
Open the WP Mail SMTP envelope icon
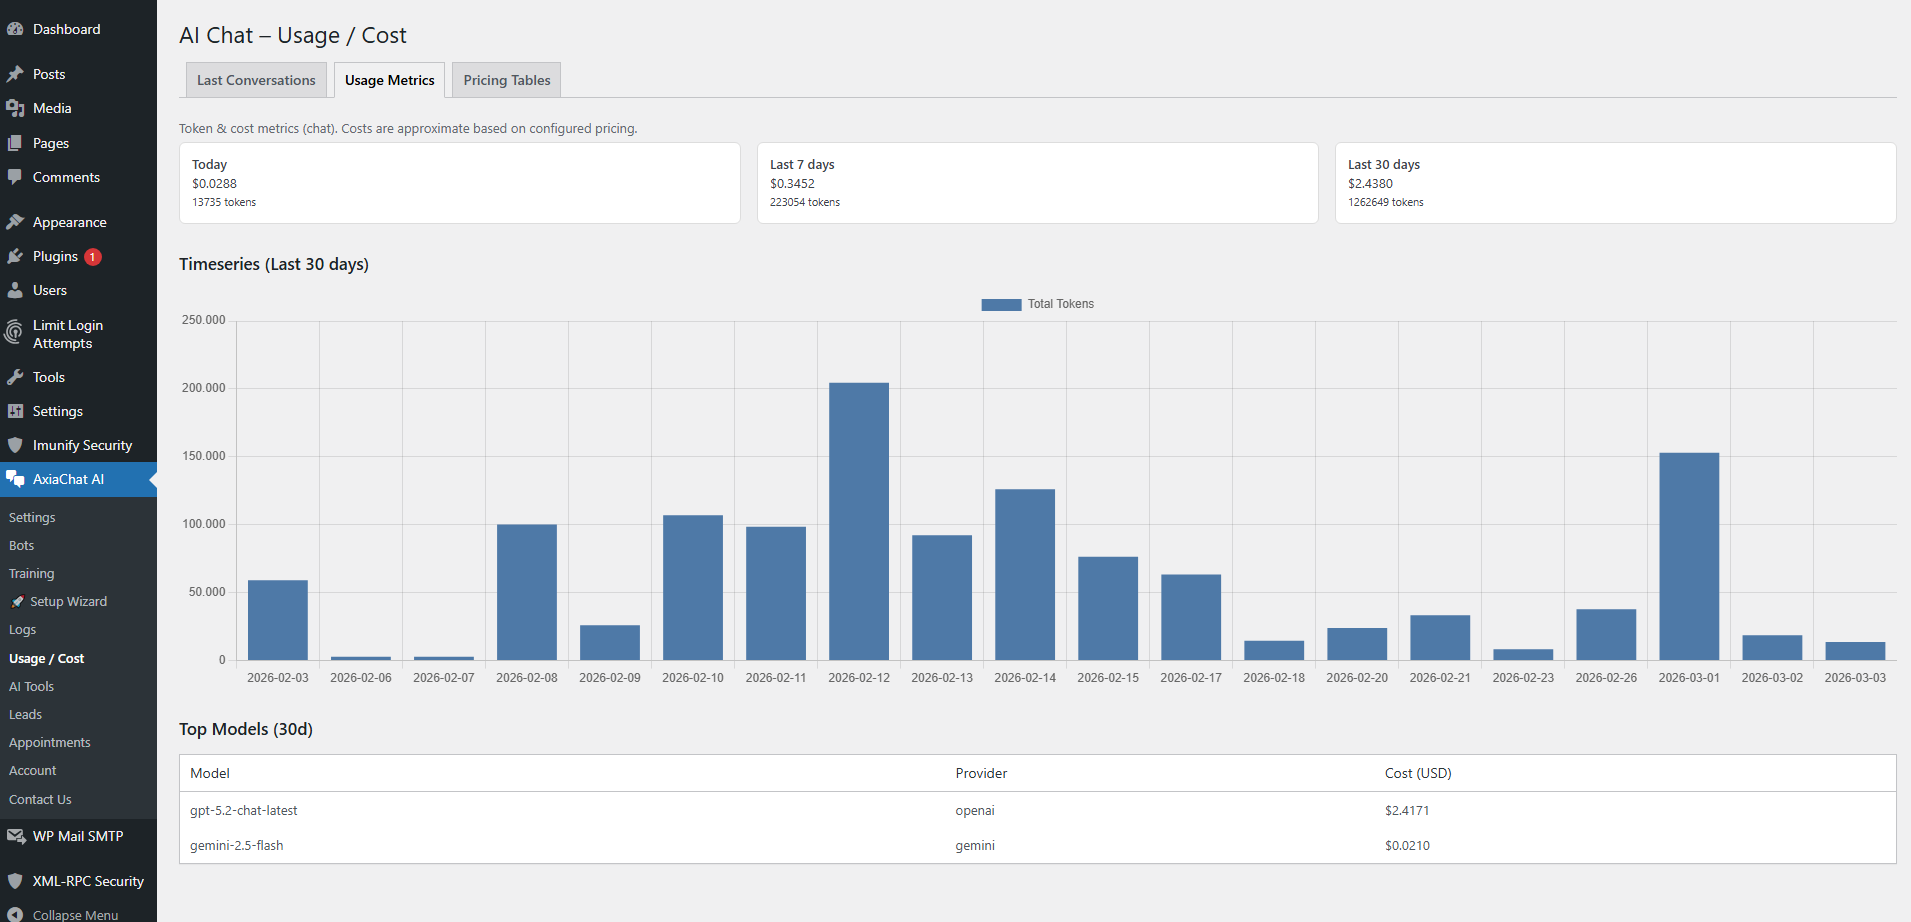(x=16, y=836)
